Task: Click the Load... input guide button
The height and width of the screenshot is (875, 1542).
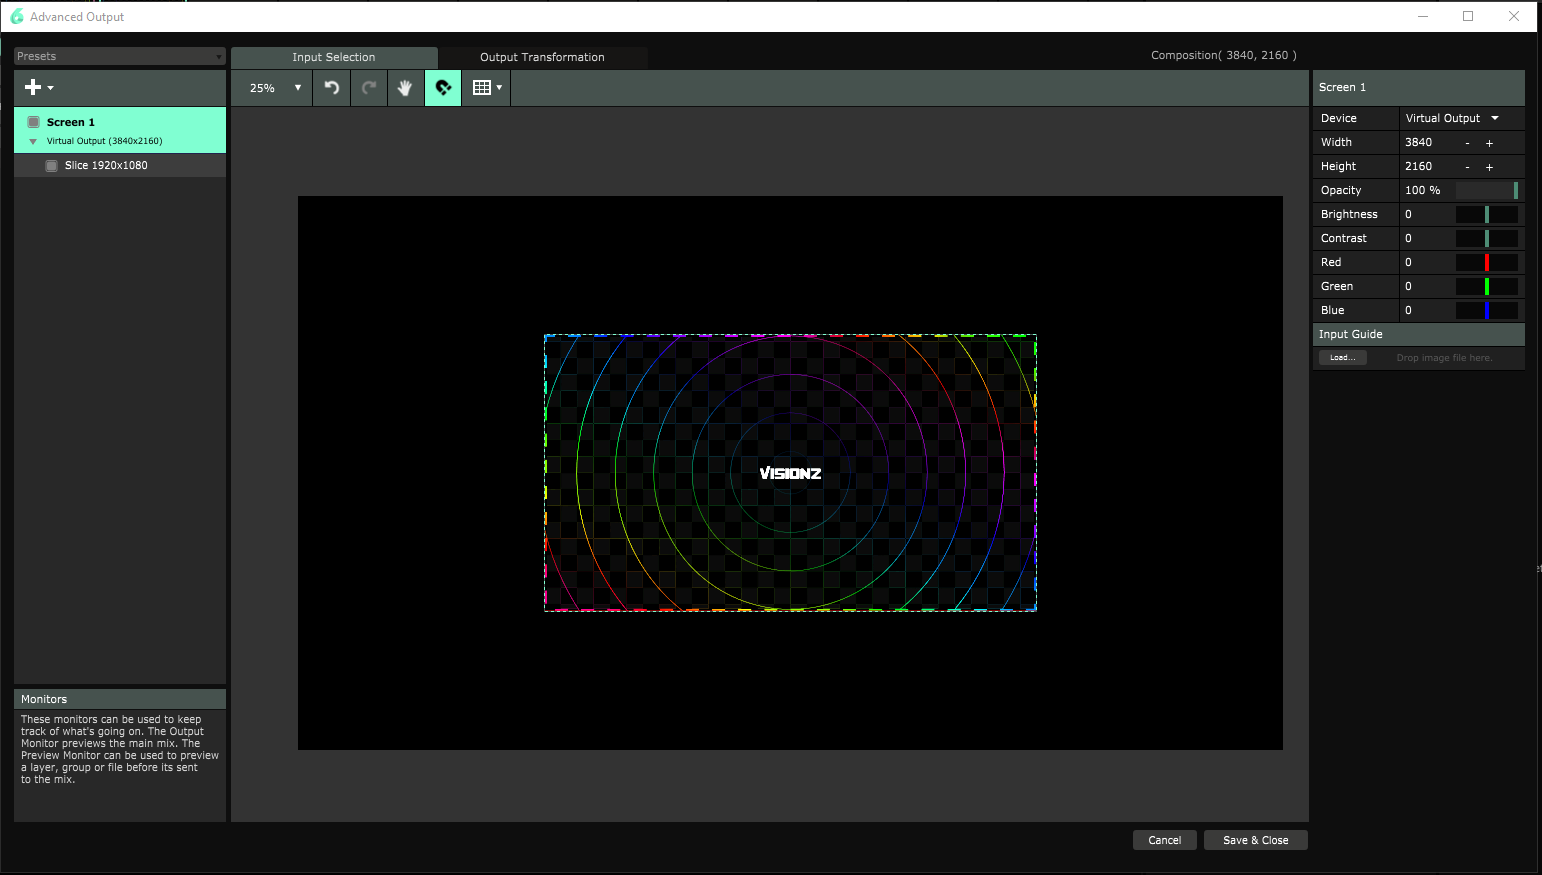Action: (1342, 358)
